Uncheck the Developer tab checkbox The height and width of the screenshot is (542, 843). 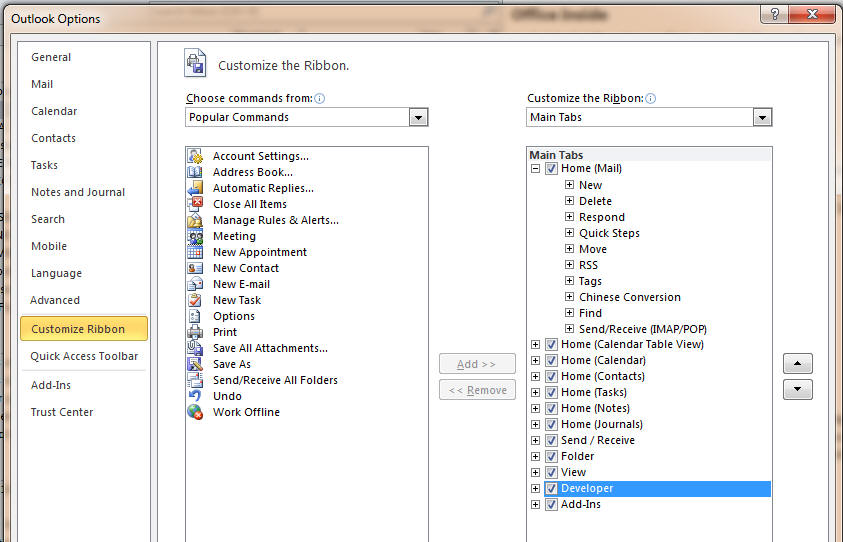tap(551, 489)
